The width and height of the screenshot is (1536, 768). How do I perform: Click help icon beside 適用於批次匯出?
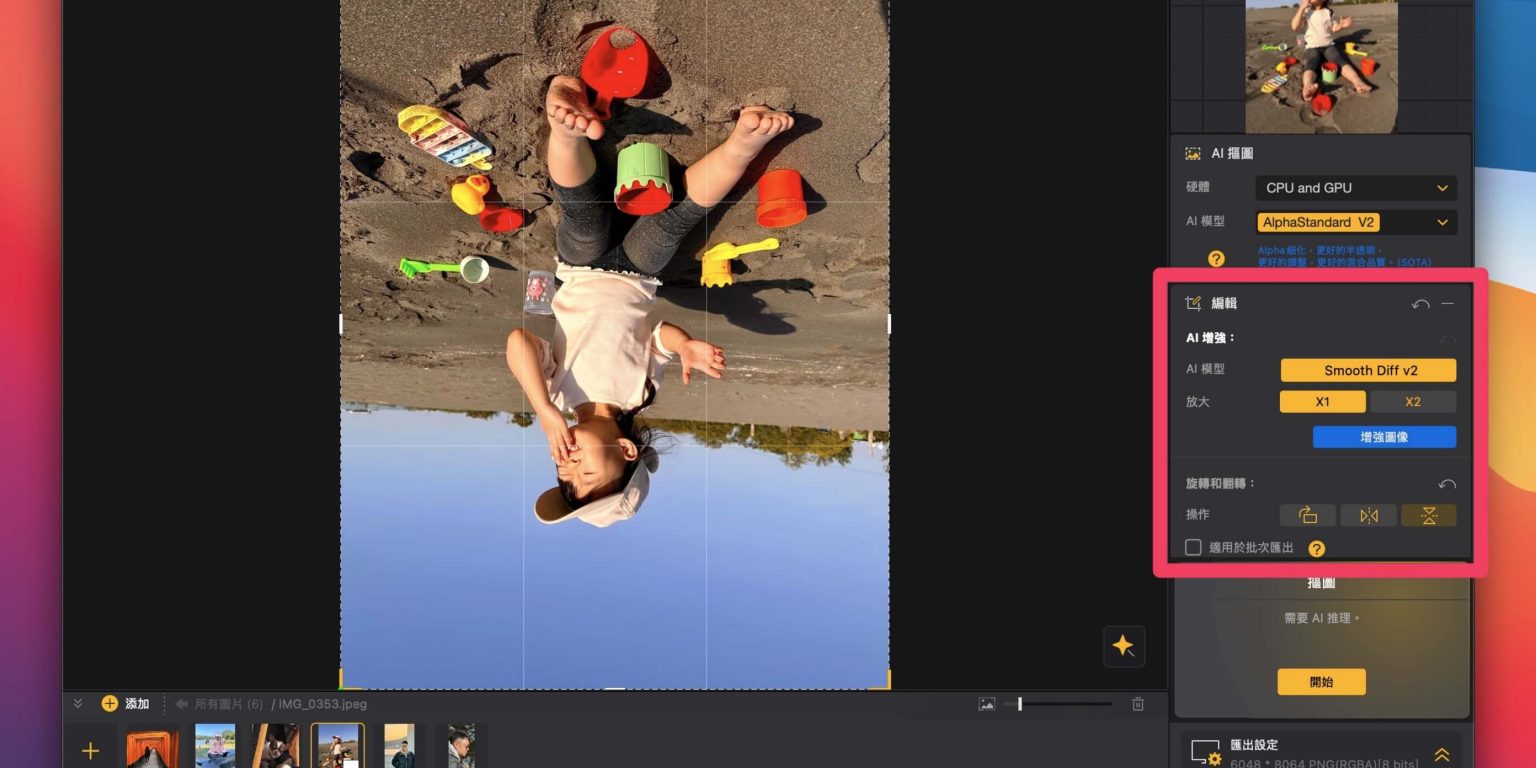[x=1317, y=548]
